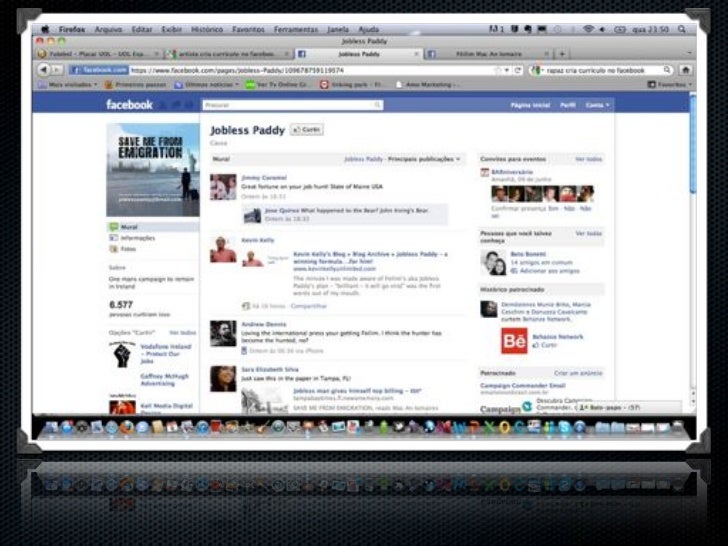Switch to the artista cria curriculo tab
Image resolution: width=728 pixels, height=546 pixels.
coord(228,54)
